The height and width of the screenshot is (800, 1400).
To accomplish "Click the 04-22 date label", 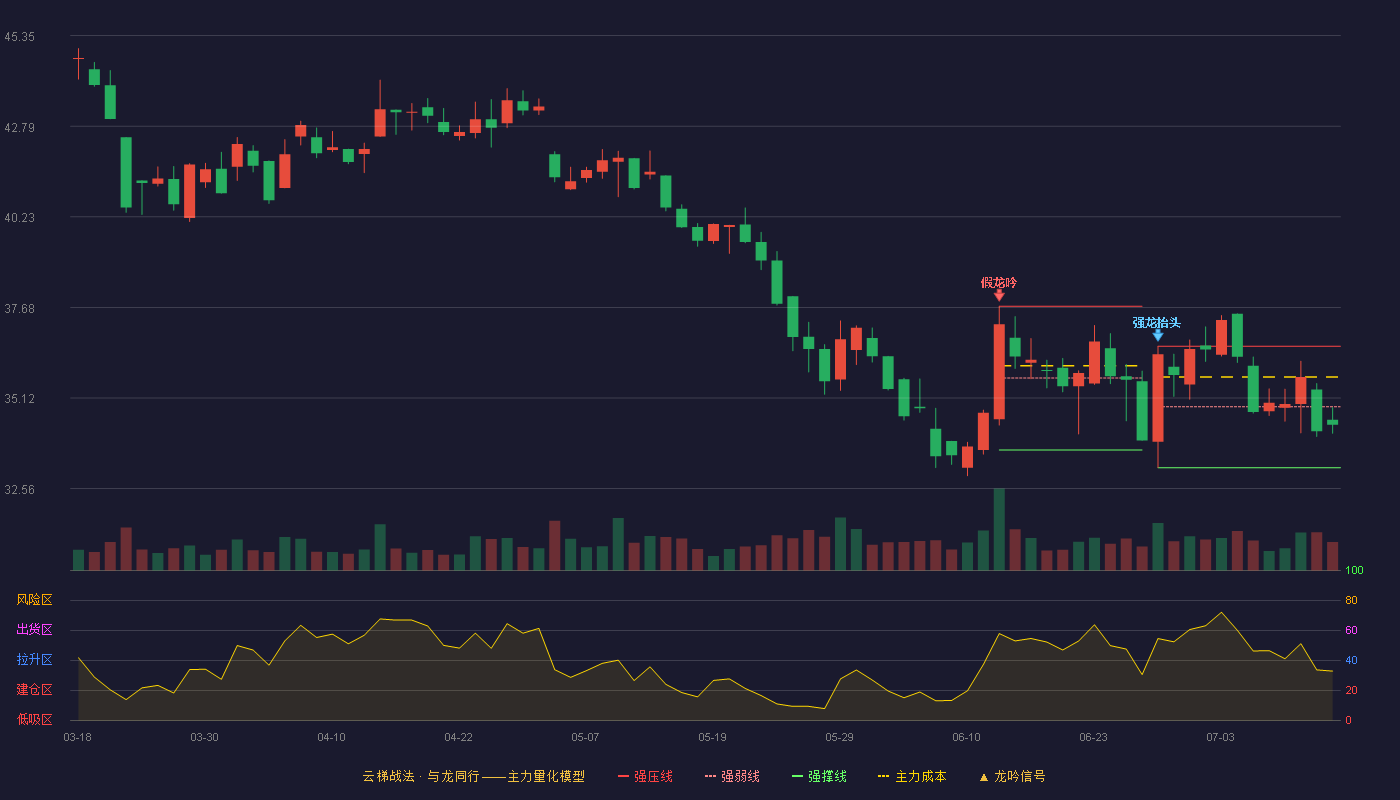I will click(458, 737).
